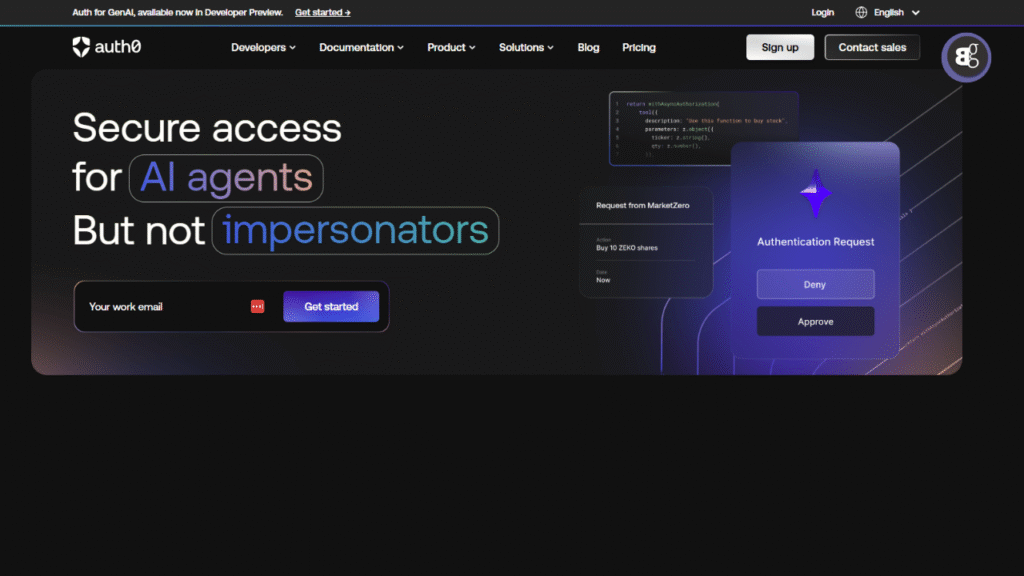This screenshot has width=1024, height=576.
Task: Click the work email input field
Action: (x=160, y=306)
